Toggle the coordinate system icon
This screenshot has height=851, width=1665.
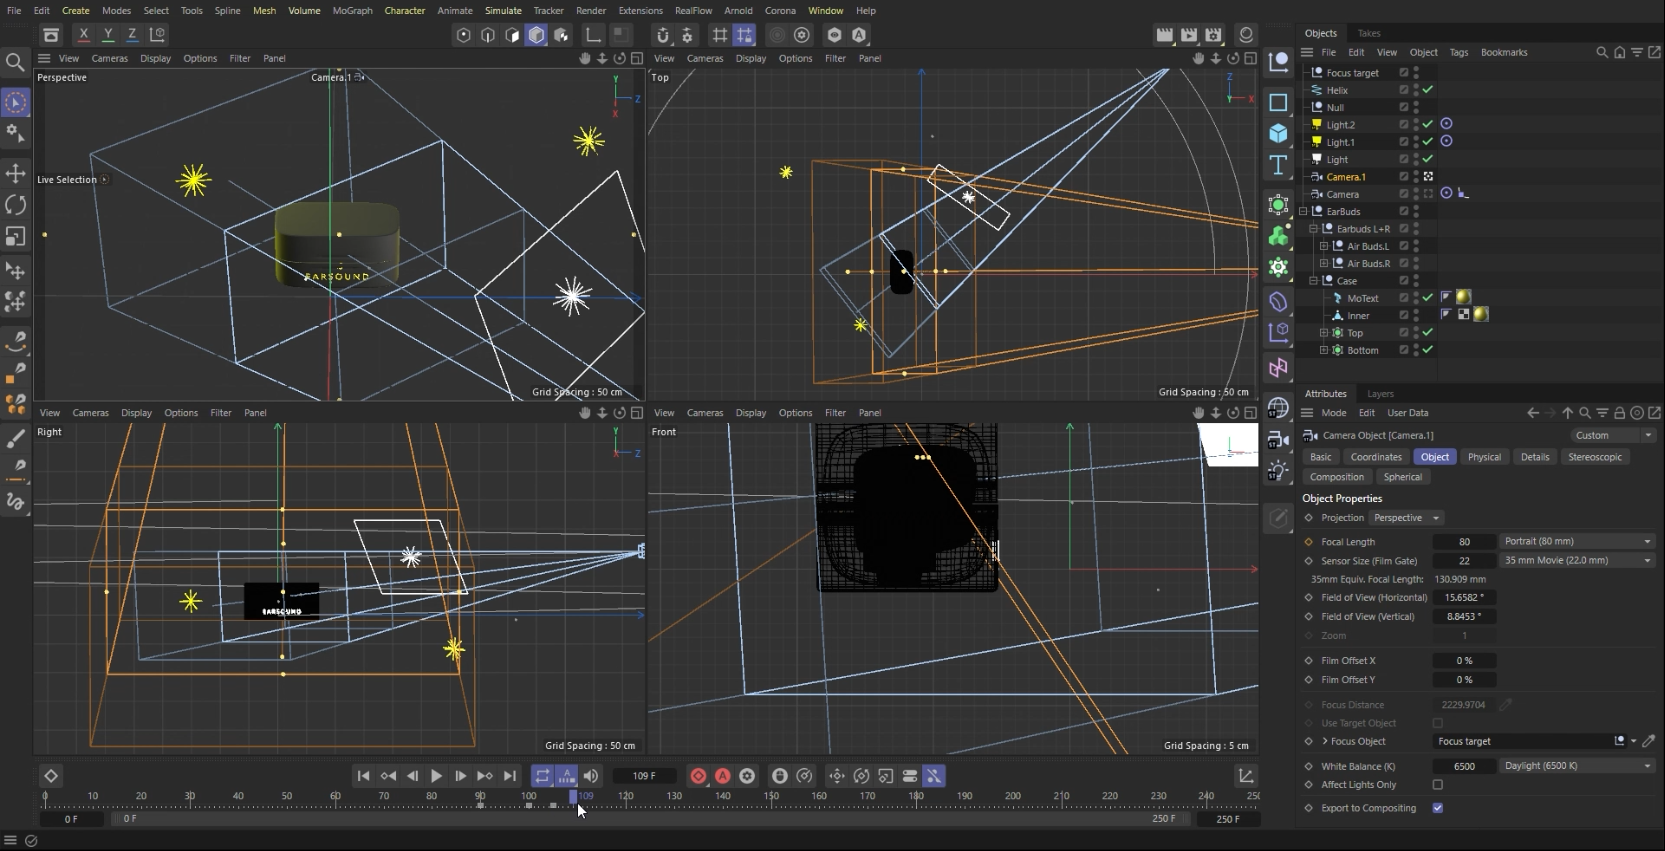158,34
